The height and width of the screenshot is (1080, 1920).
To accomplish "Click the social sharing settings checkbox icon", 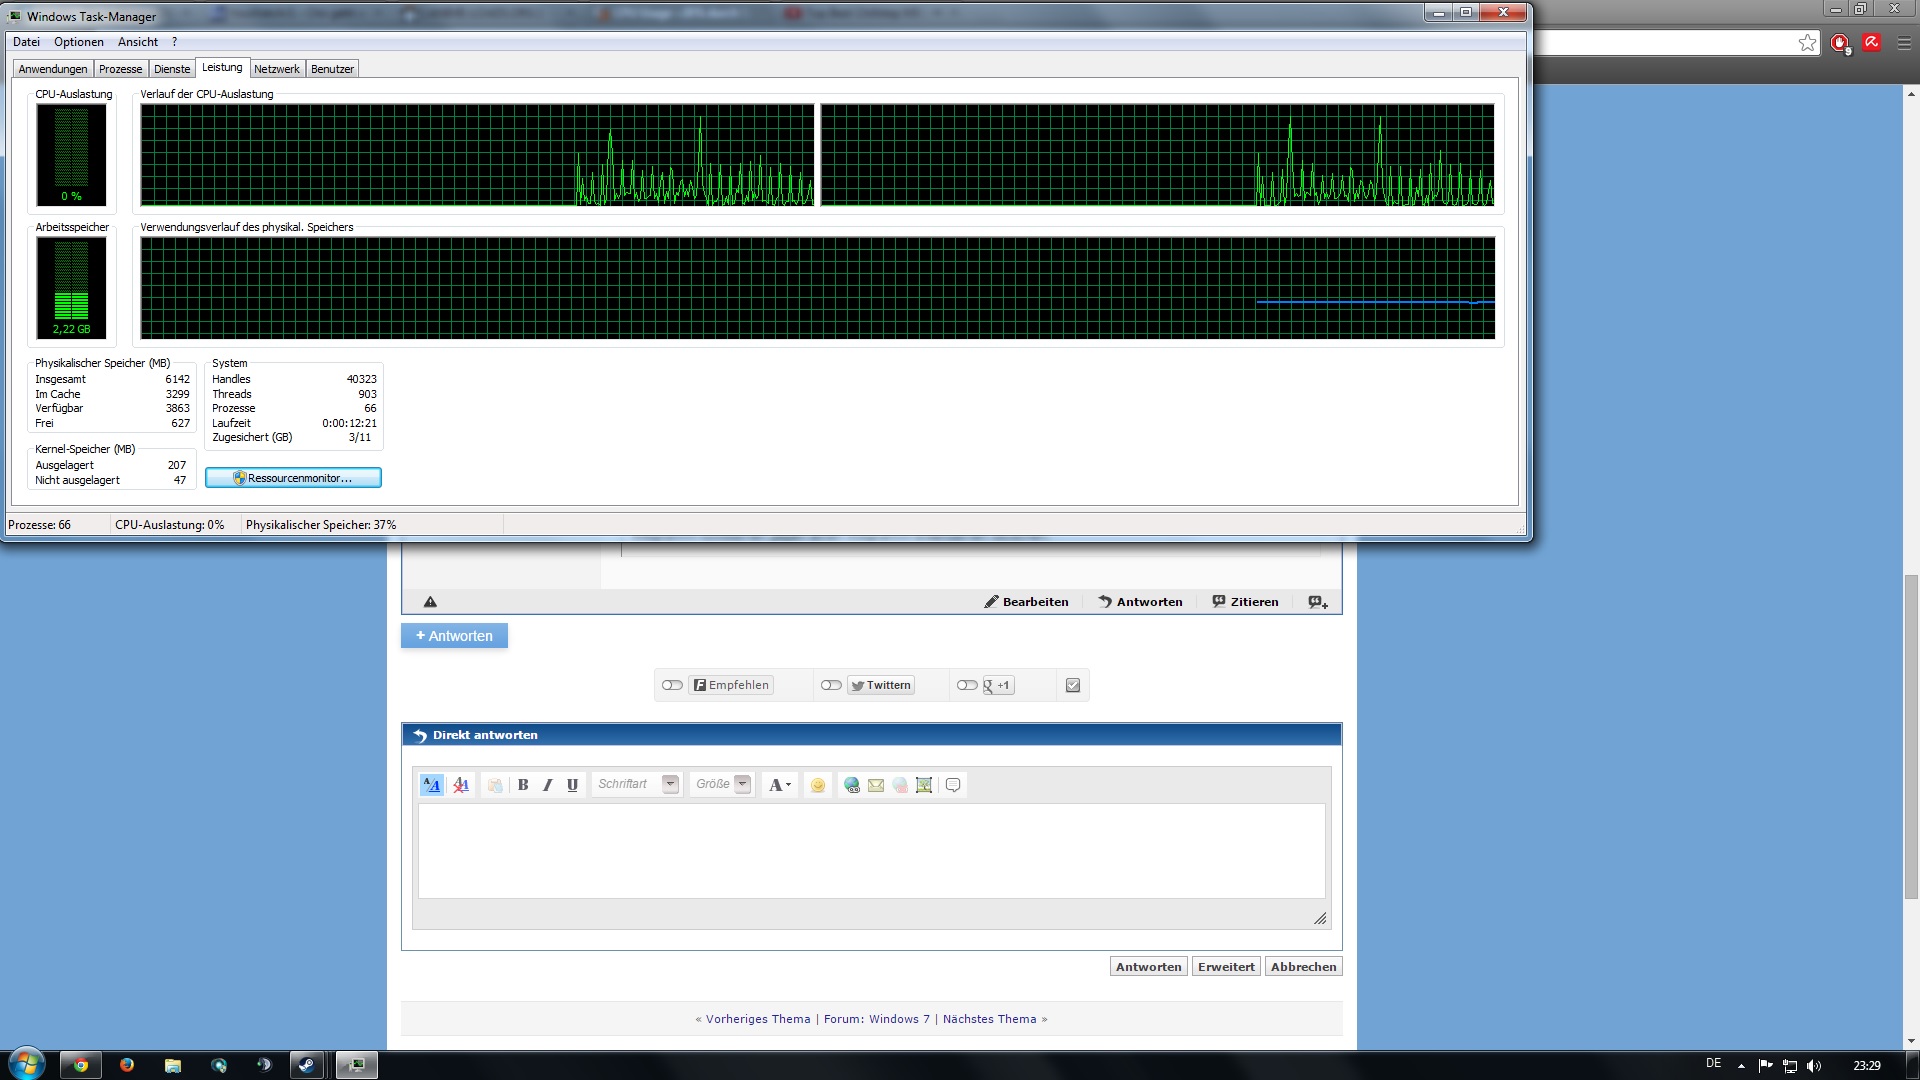I will click(1073, 685).
